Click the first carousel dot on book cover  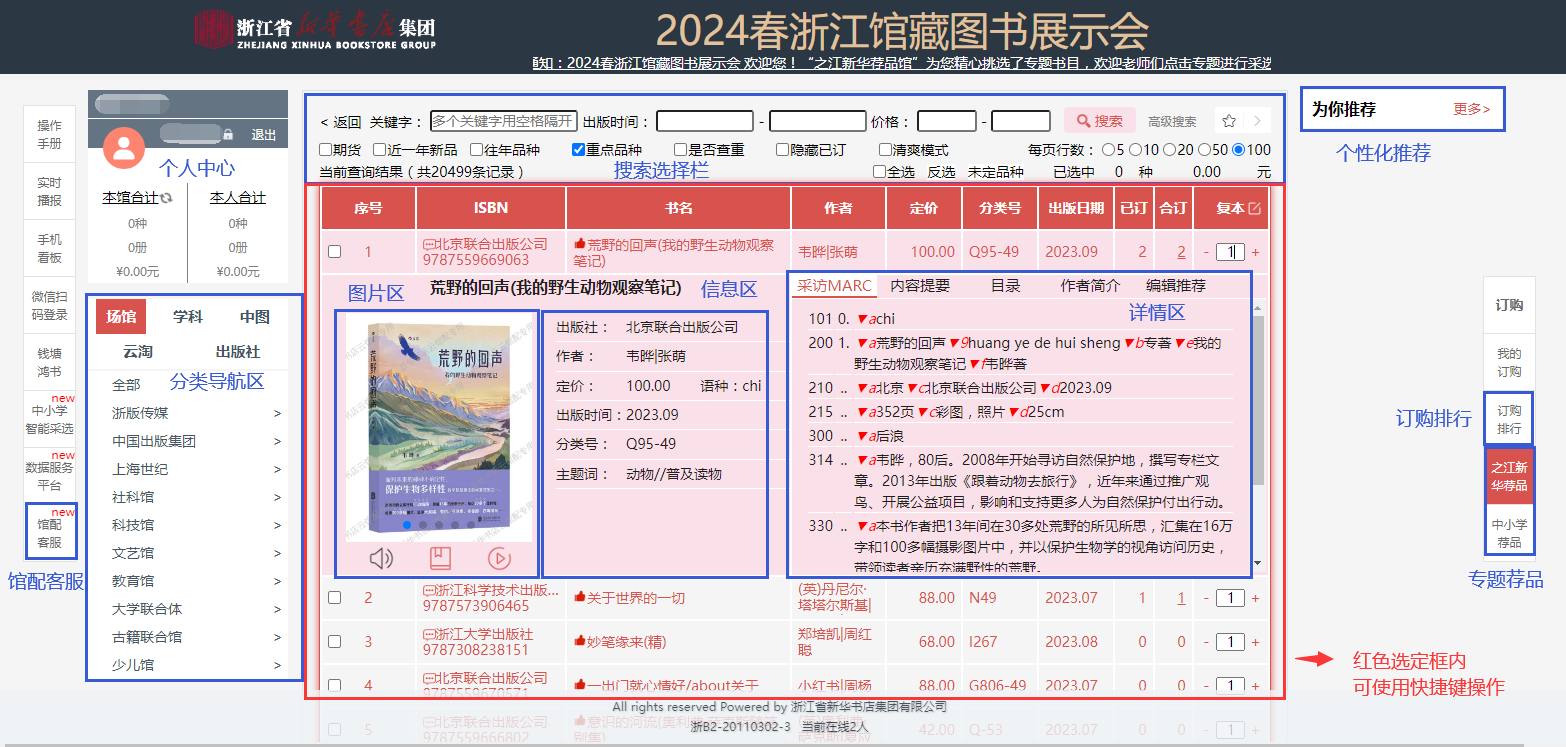[x=407, y=524]
